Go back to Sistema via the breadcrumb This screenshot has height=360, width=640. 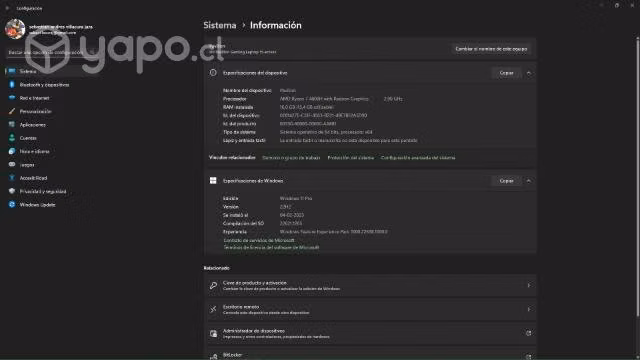click(x=220, y=25)
